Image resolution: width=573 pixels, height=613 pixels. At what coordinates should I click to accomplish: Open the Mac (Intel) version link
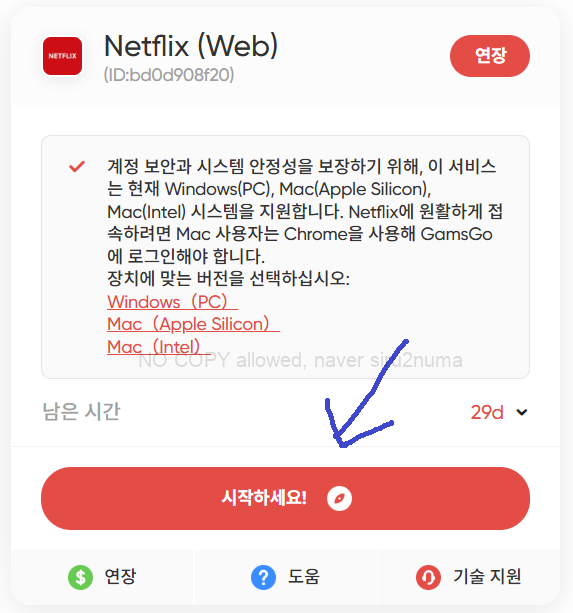[159, 347]
